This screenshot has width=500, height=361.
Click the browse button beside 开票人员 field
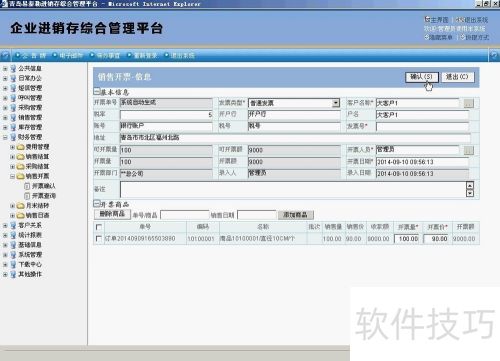pyautogui.click(x=469, y=150)
